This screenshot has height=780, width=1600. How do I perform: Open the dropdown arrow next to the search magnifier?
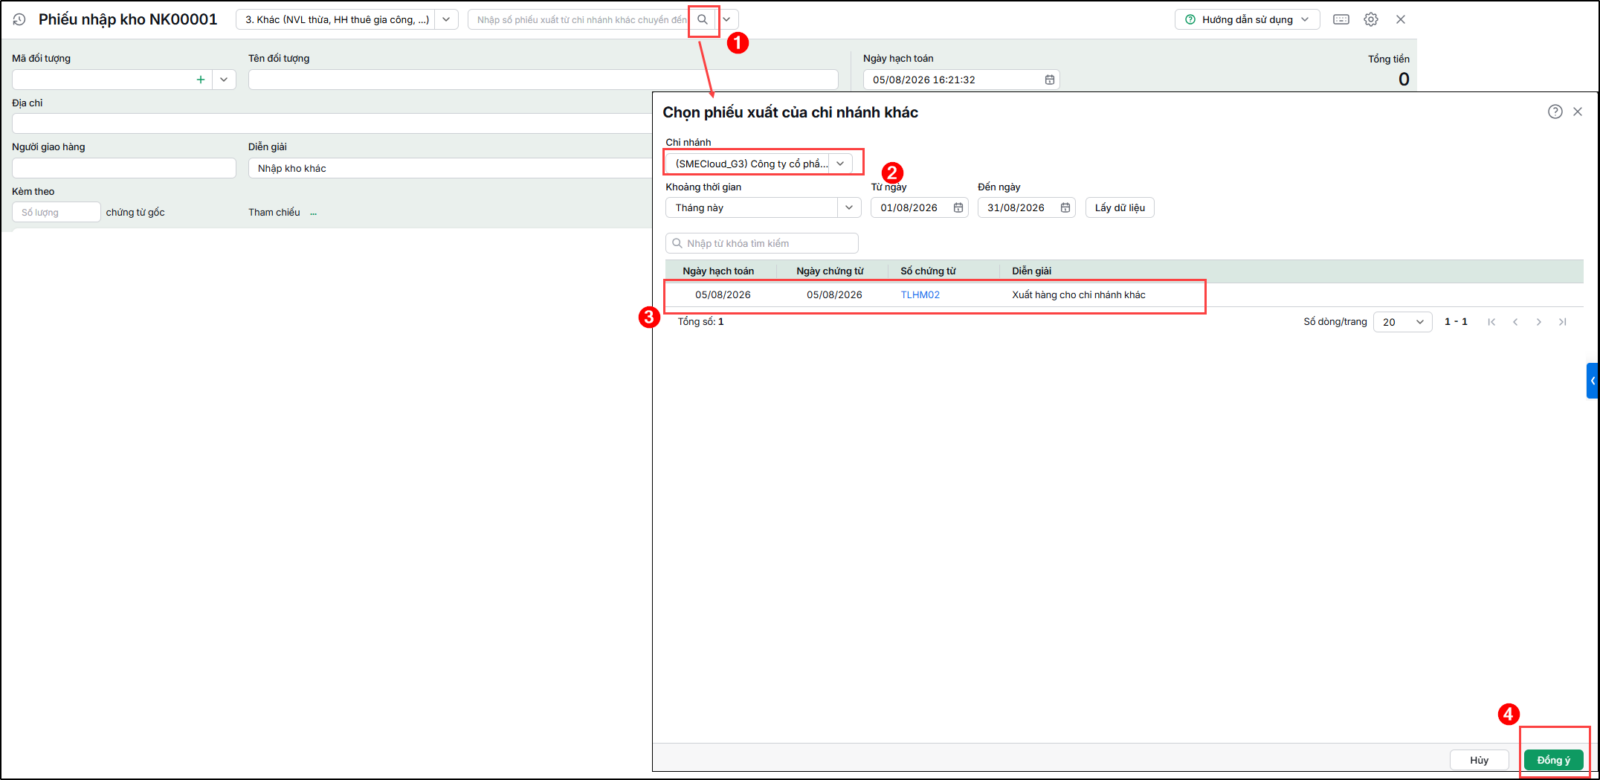[727, 19]
